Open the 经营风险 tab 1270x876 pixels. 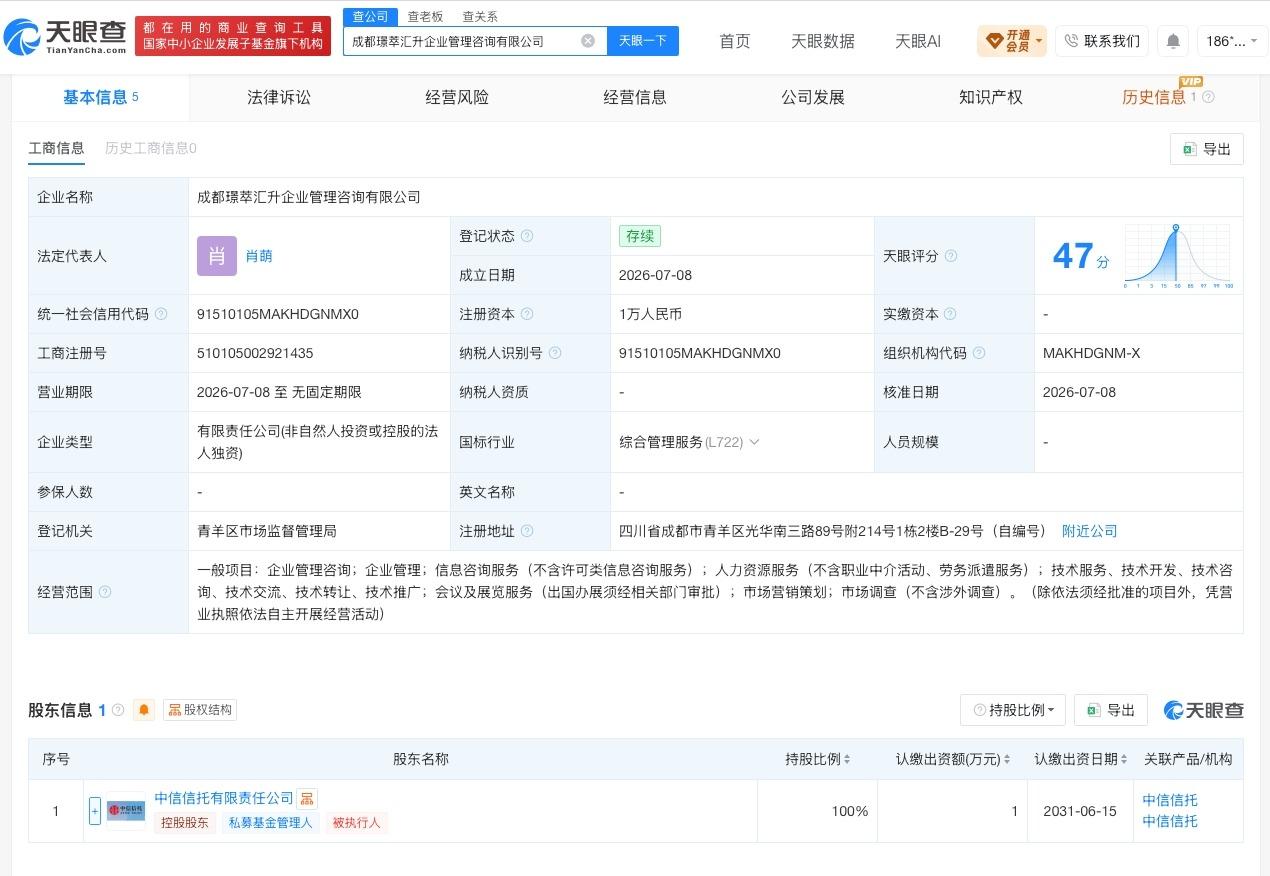tap(457, 97)
